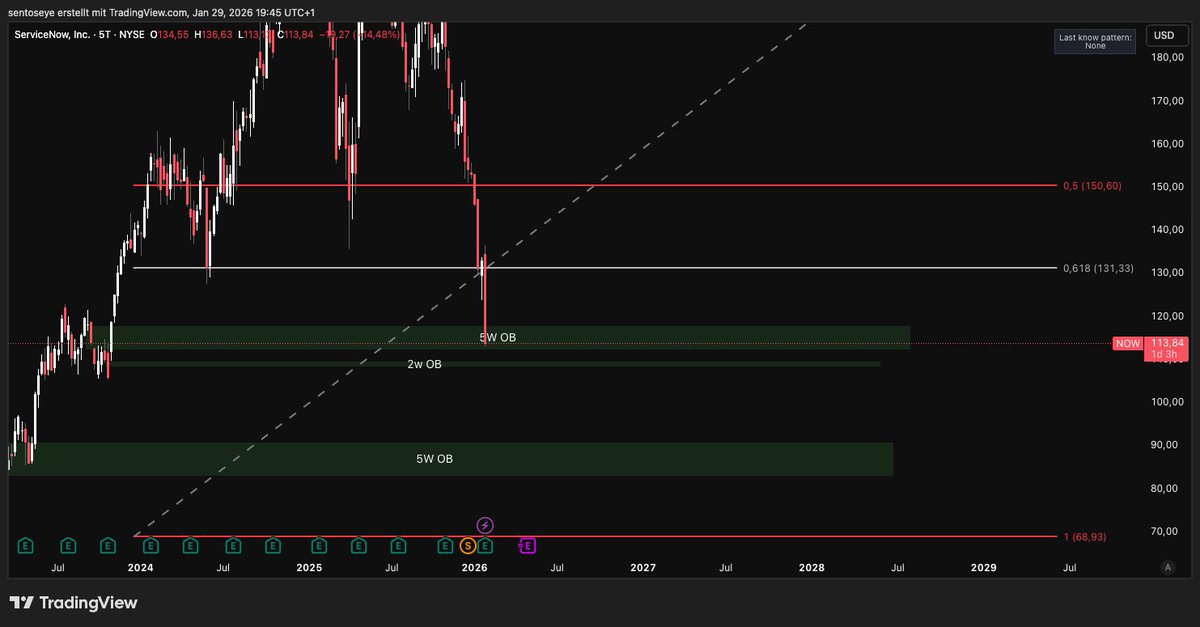Click the 160,00 price axis label
Screen dimensions: 1200x627
pyautogui.click(x=1168, y=144)
